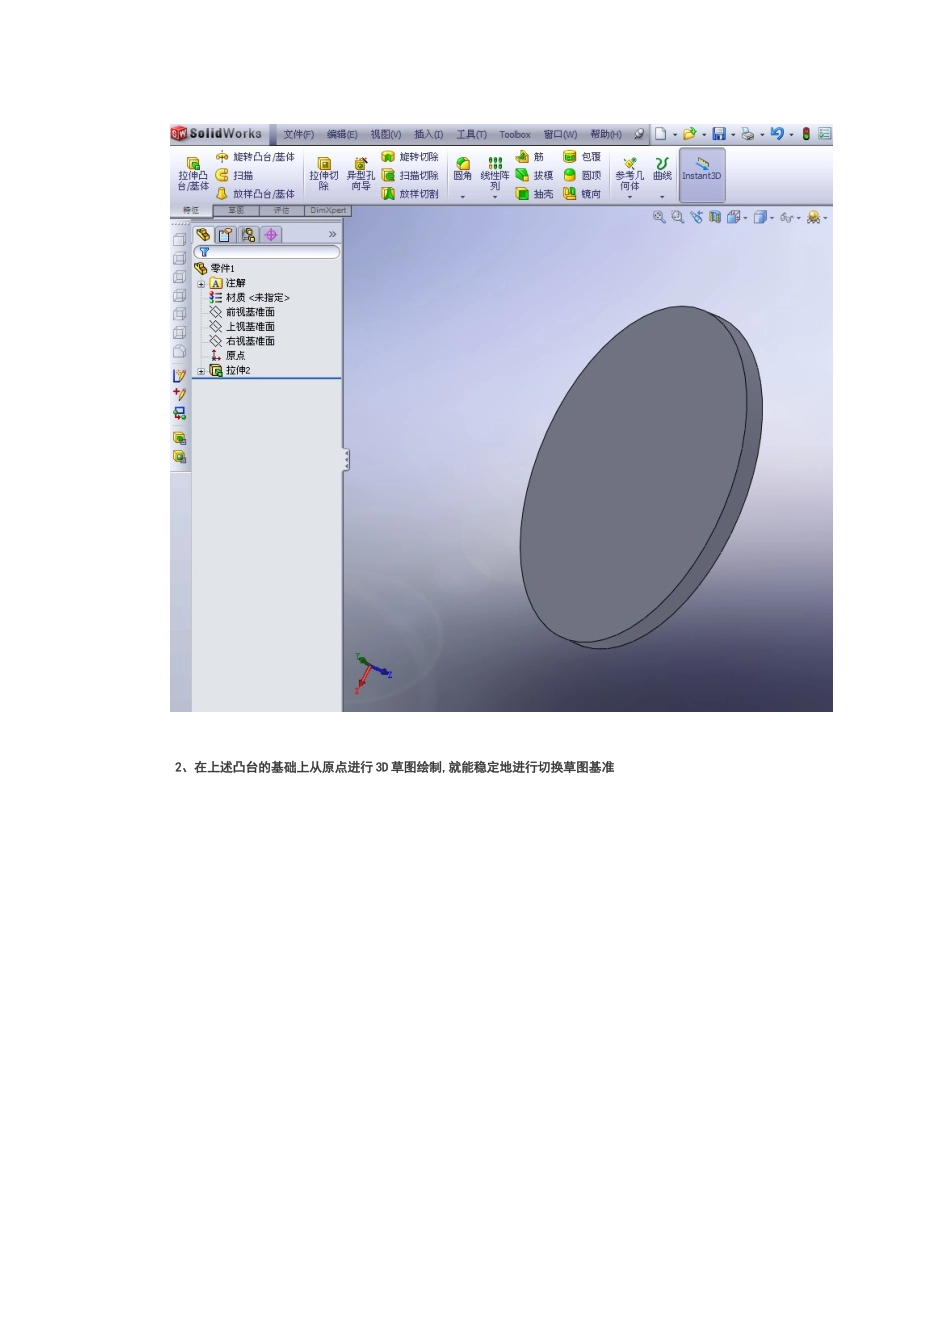The width and height of the screenshot is (950, 1344).
Task: Open the Toolbox menu
Action: (x=515, y=134)
